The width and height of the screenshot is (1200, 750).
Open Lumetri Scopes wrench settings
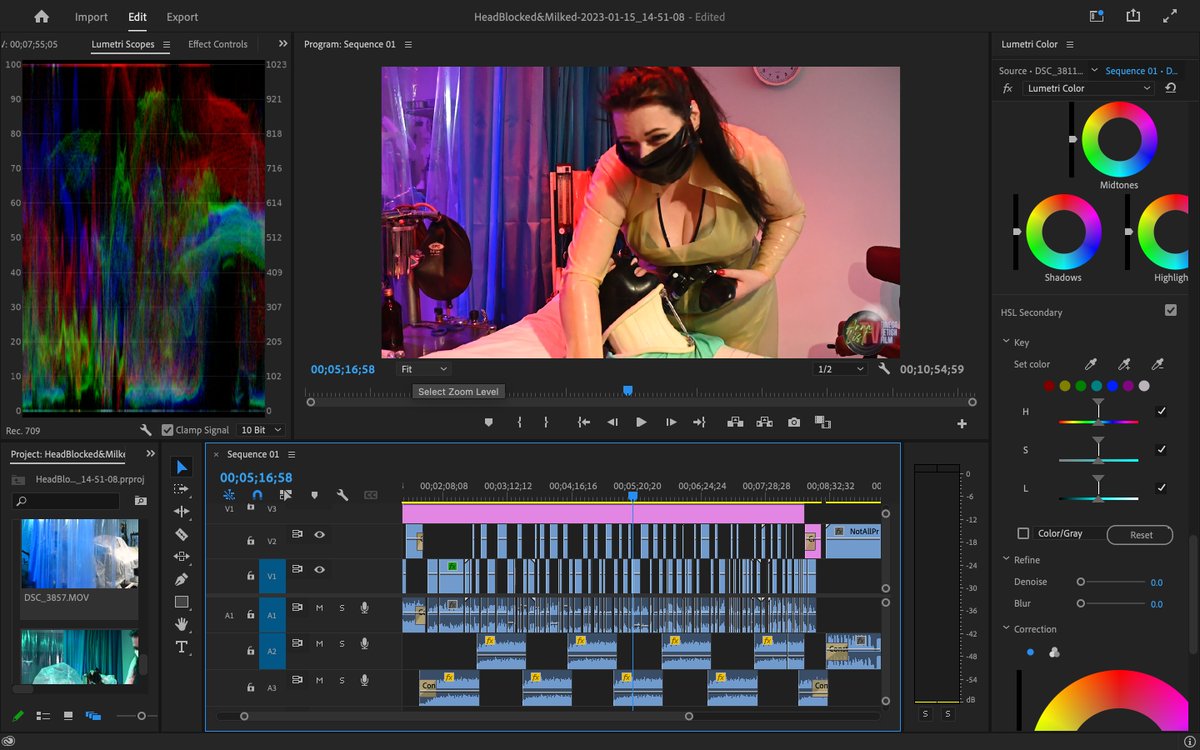(x=146, y=430)
